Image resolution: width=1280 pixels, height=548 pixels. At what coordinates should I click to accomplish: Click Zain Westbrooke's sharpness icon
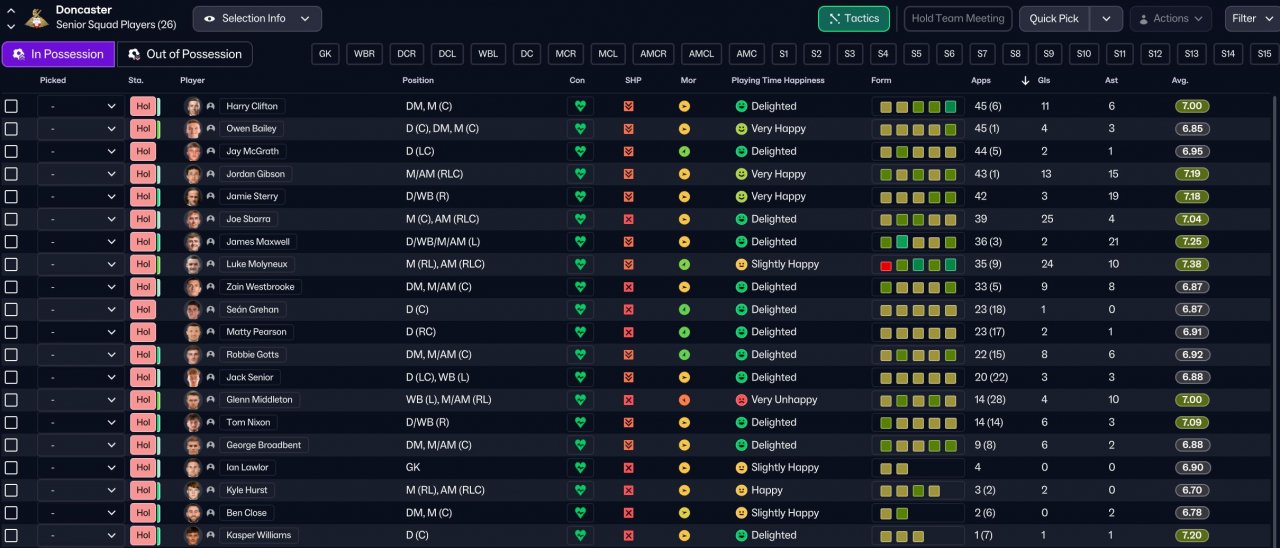click(629, 287)
